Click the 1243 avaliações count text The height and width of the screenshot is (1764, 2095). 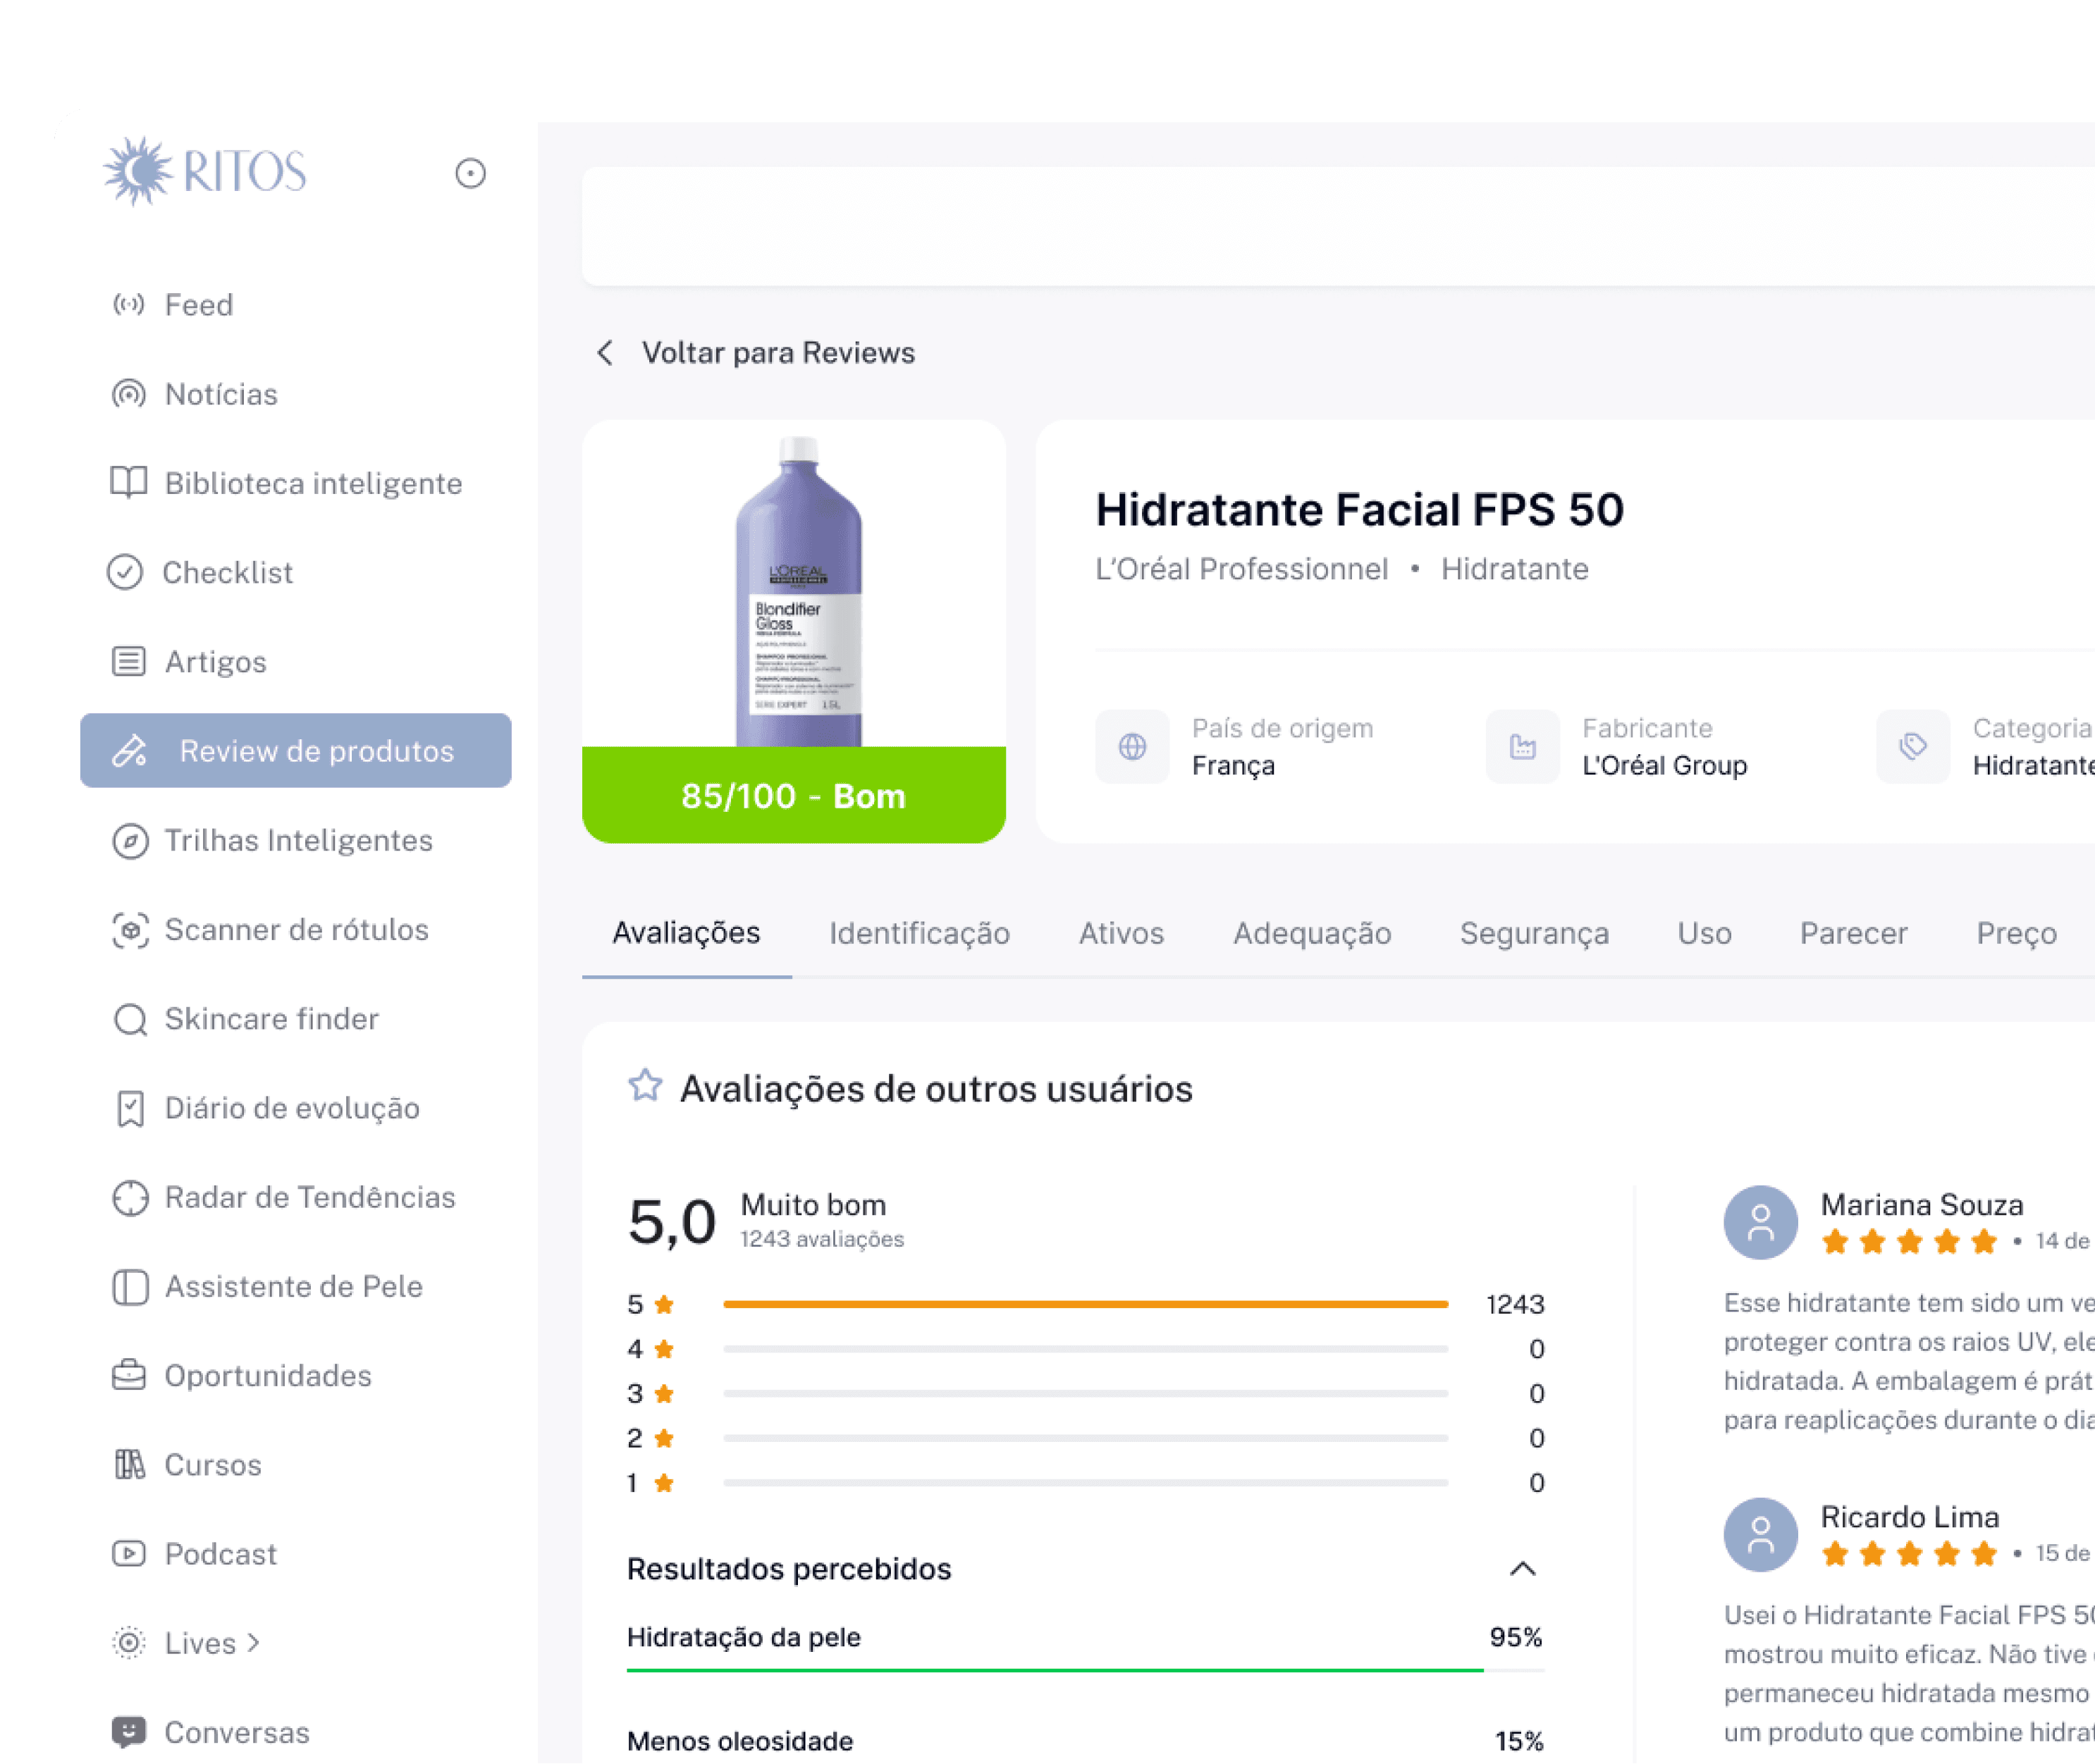pyautogui.click(x=822, y=1239)
